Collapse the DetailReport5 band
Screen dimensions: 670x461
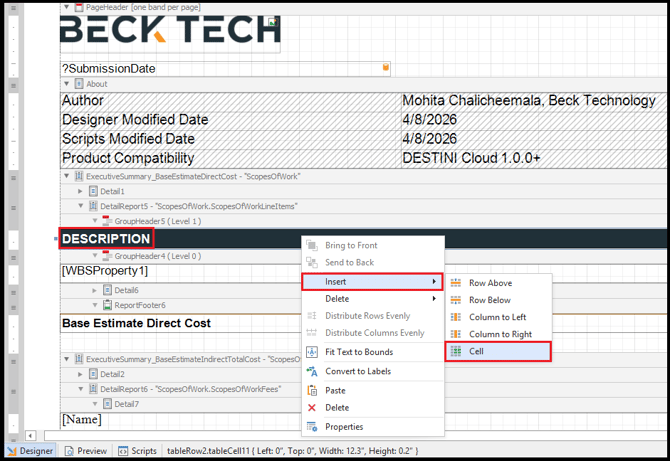click(x=80, y=206)
